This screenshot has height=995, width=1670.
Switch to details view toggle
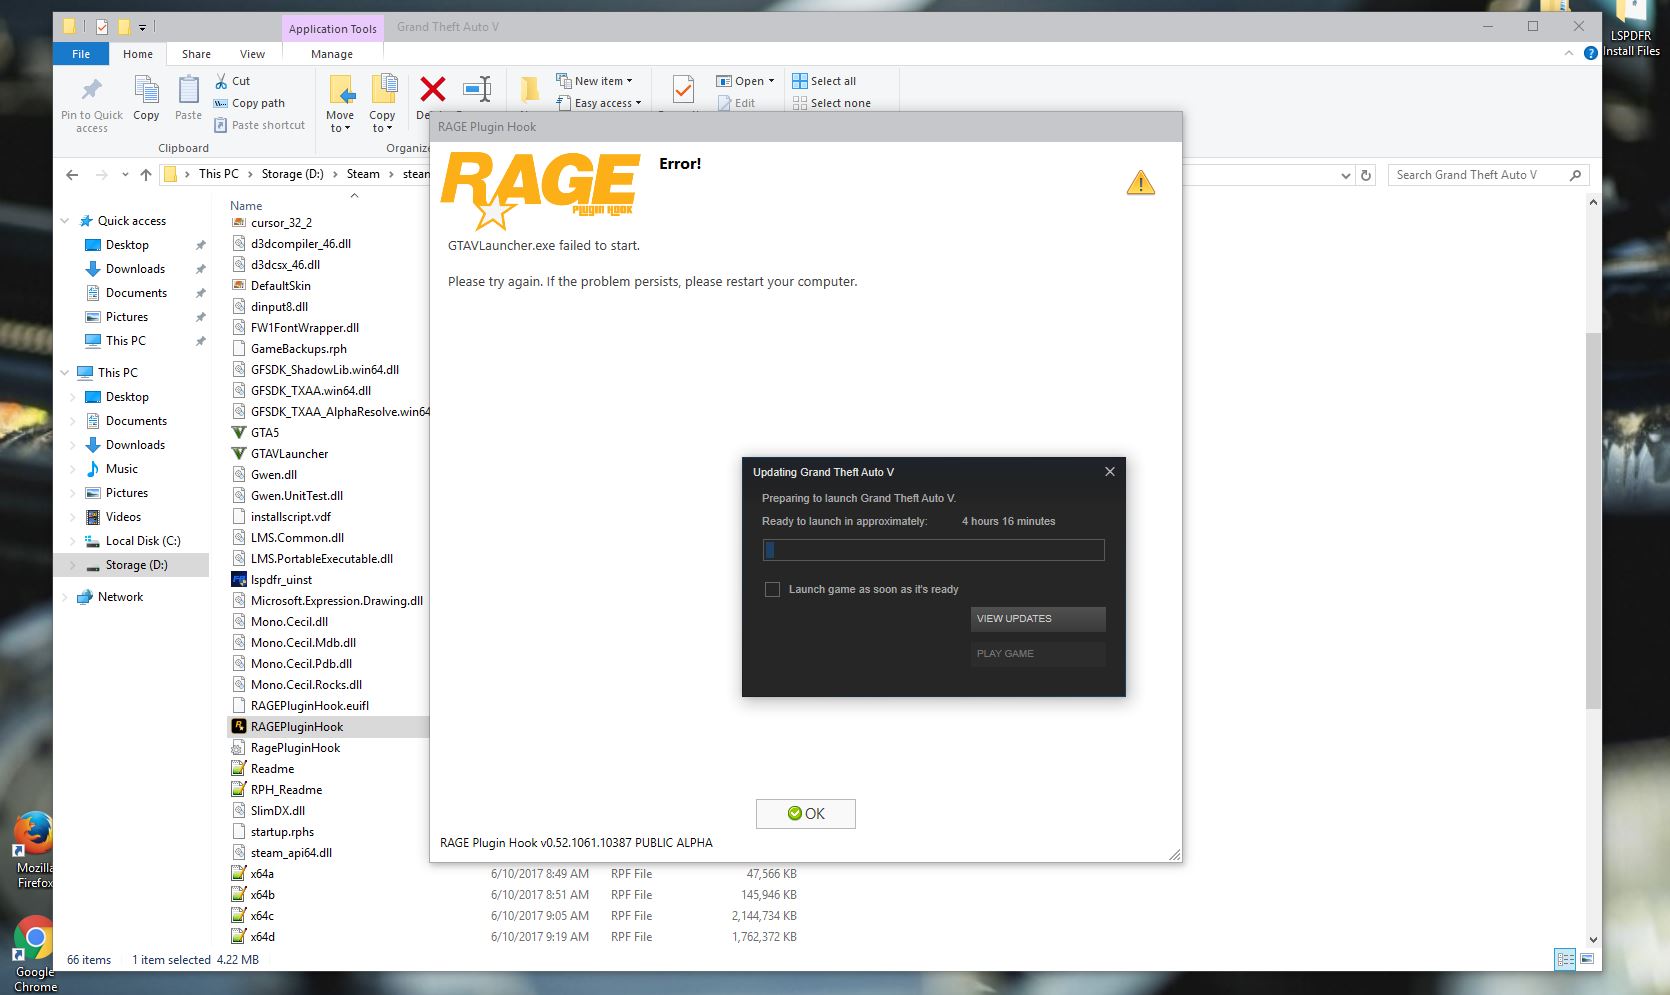(1565, 959)
